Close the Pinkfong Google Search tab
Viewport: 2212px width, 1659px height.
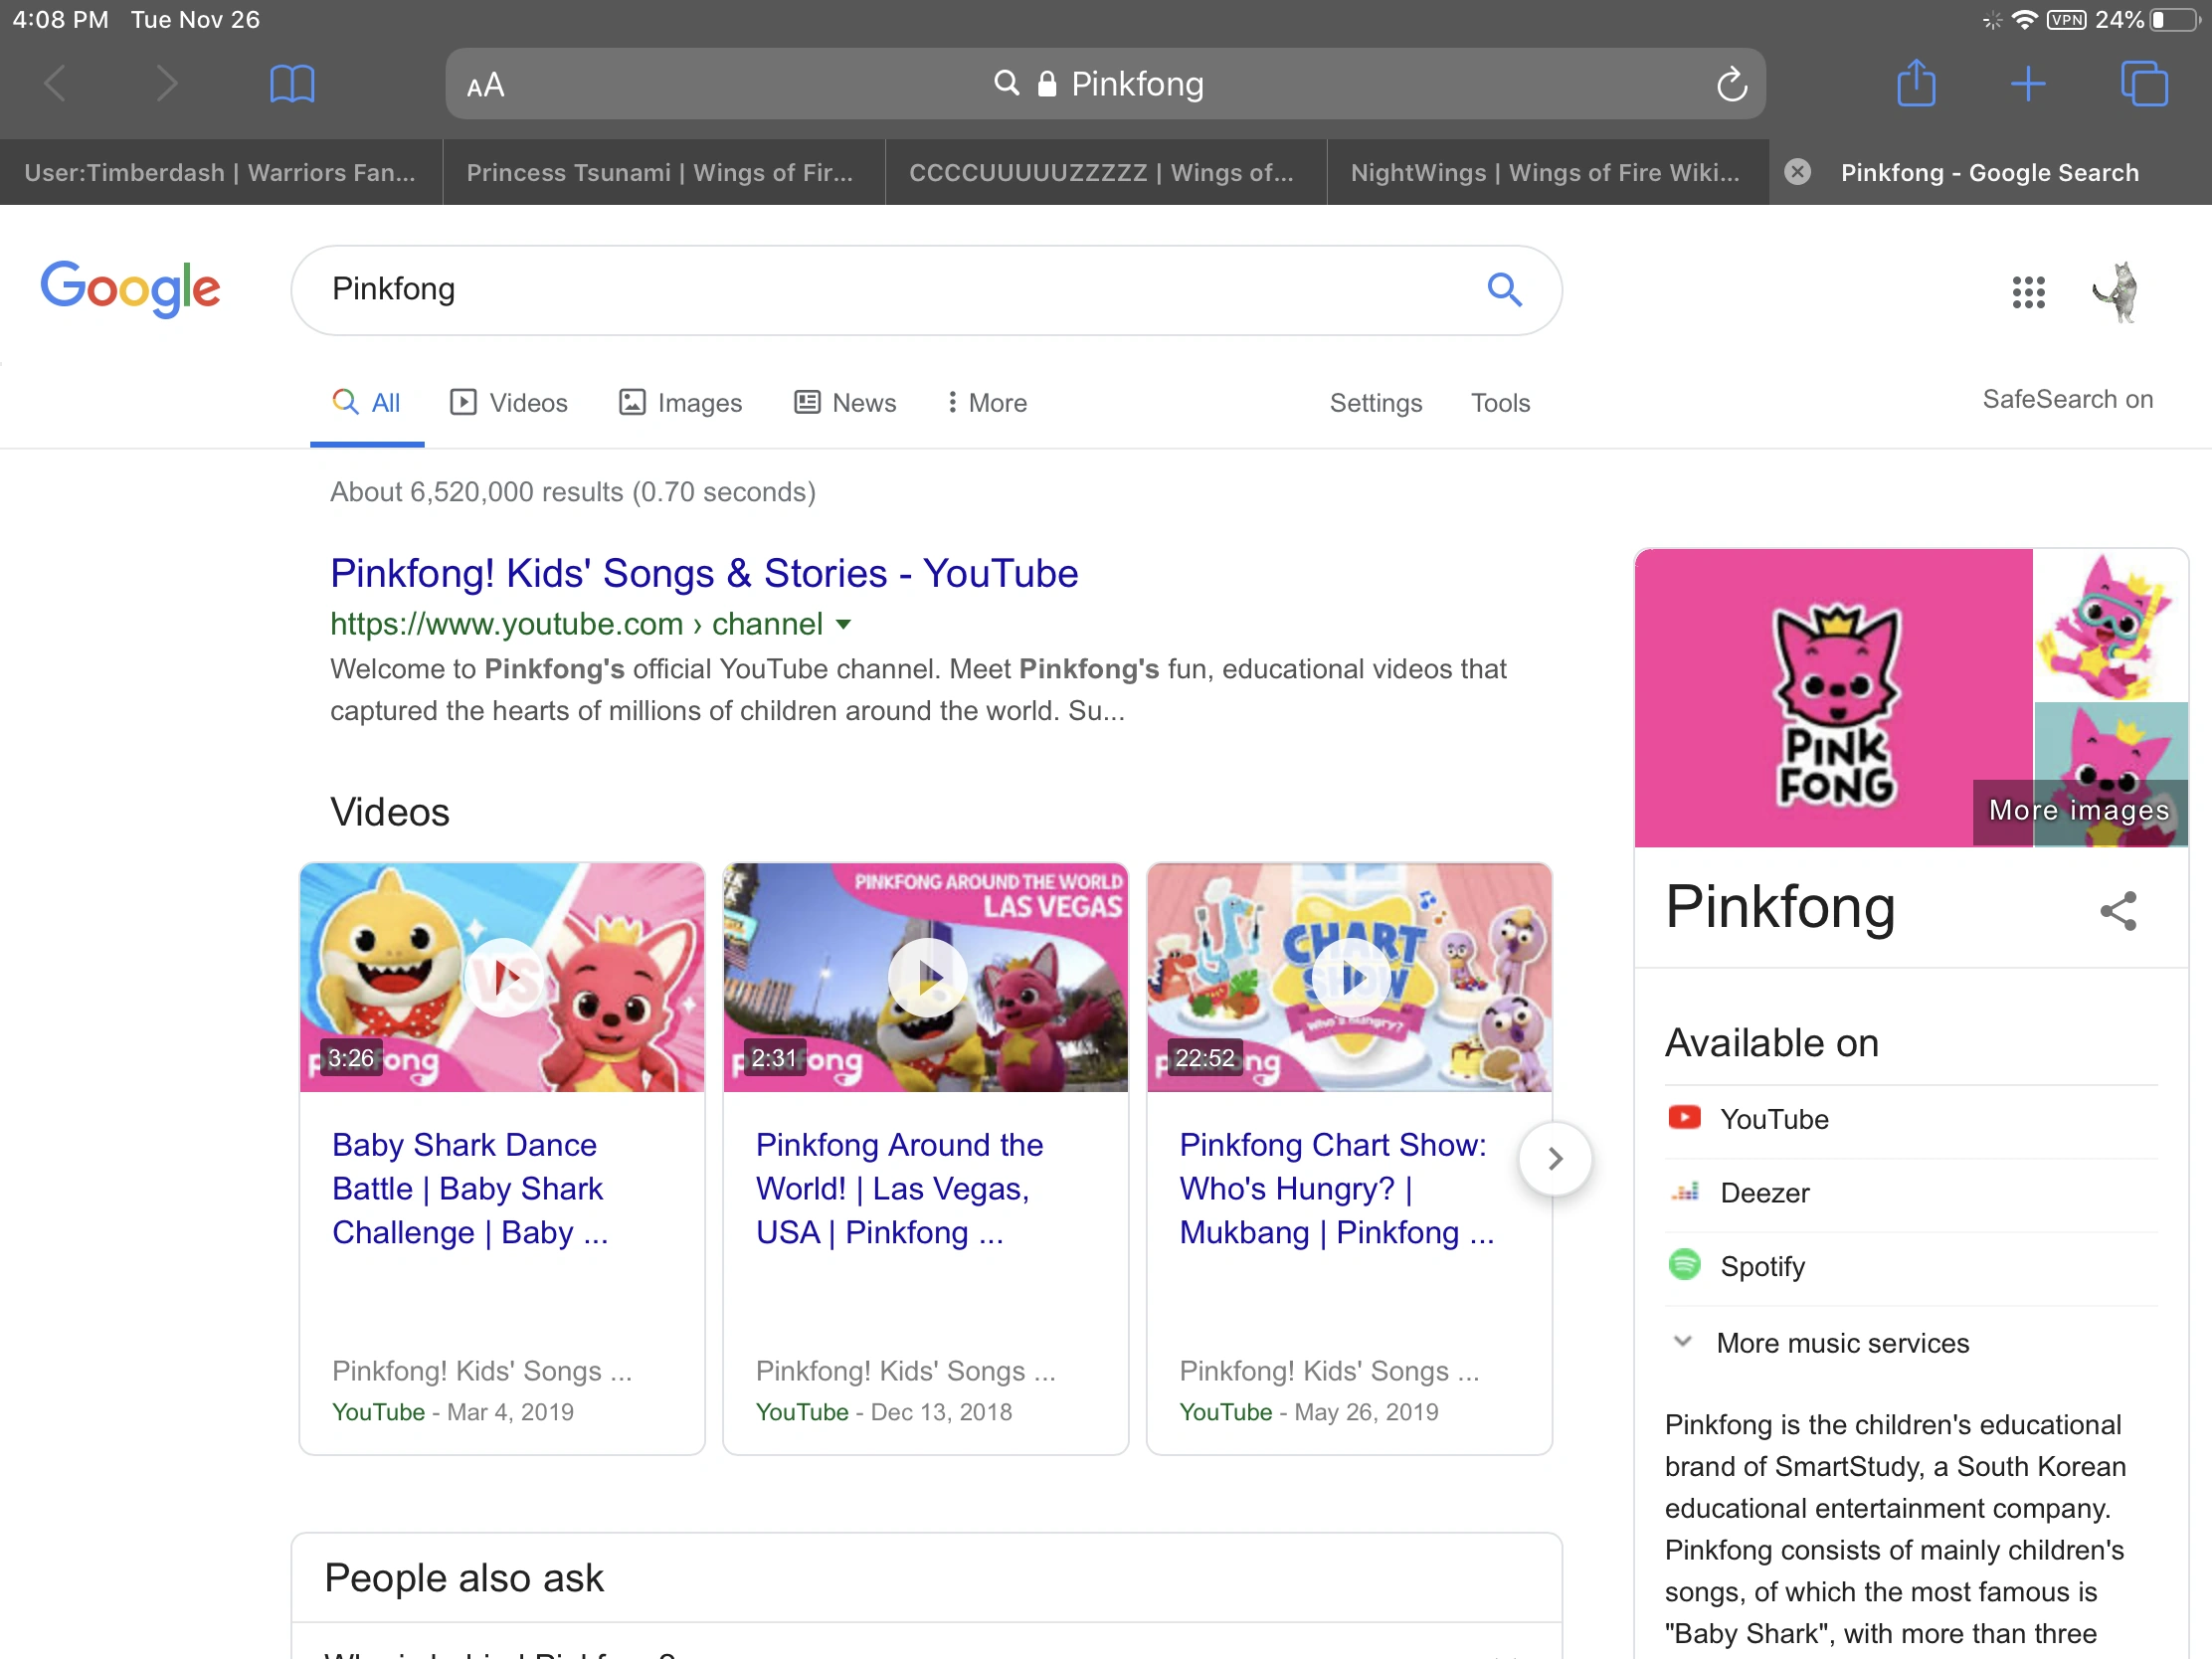1797,172
